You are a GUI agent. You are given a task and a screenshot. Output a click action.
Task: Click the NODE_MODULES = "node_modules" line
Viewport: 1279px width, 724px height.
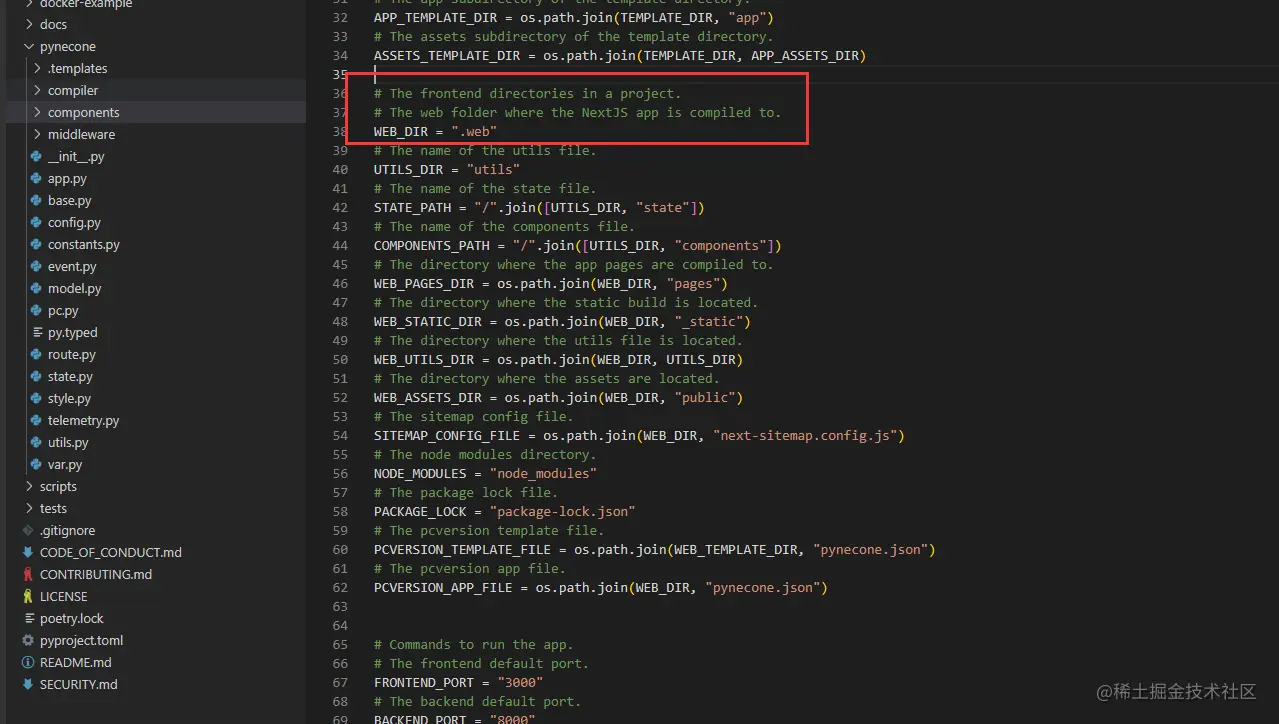[486, 473]
